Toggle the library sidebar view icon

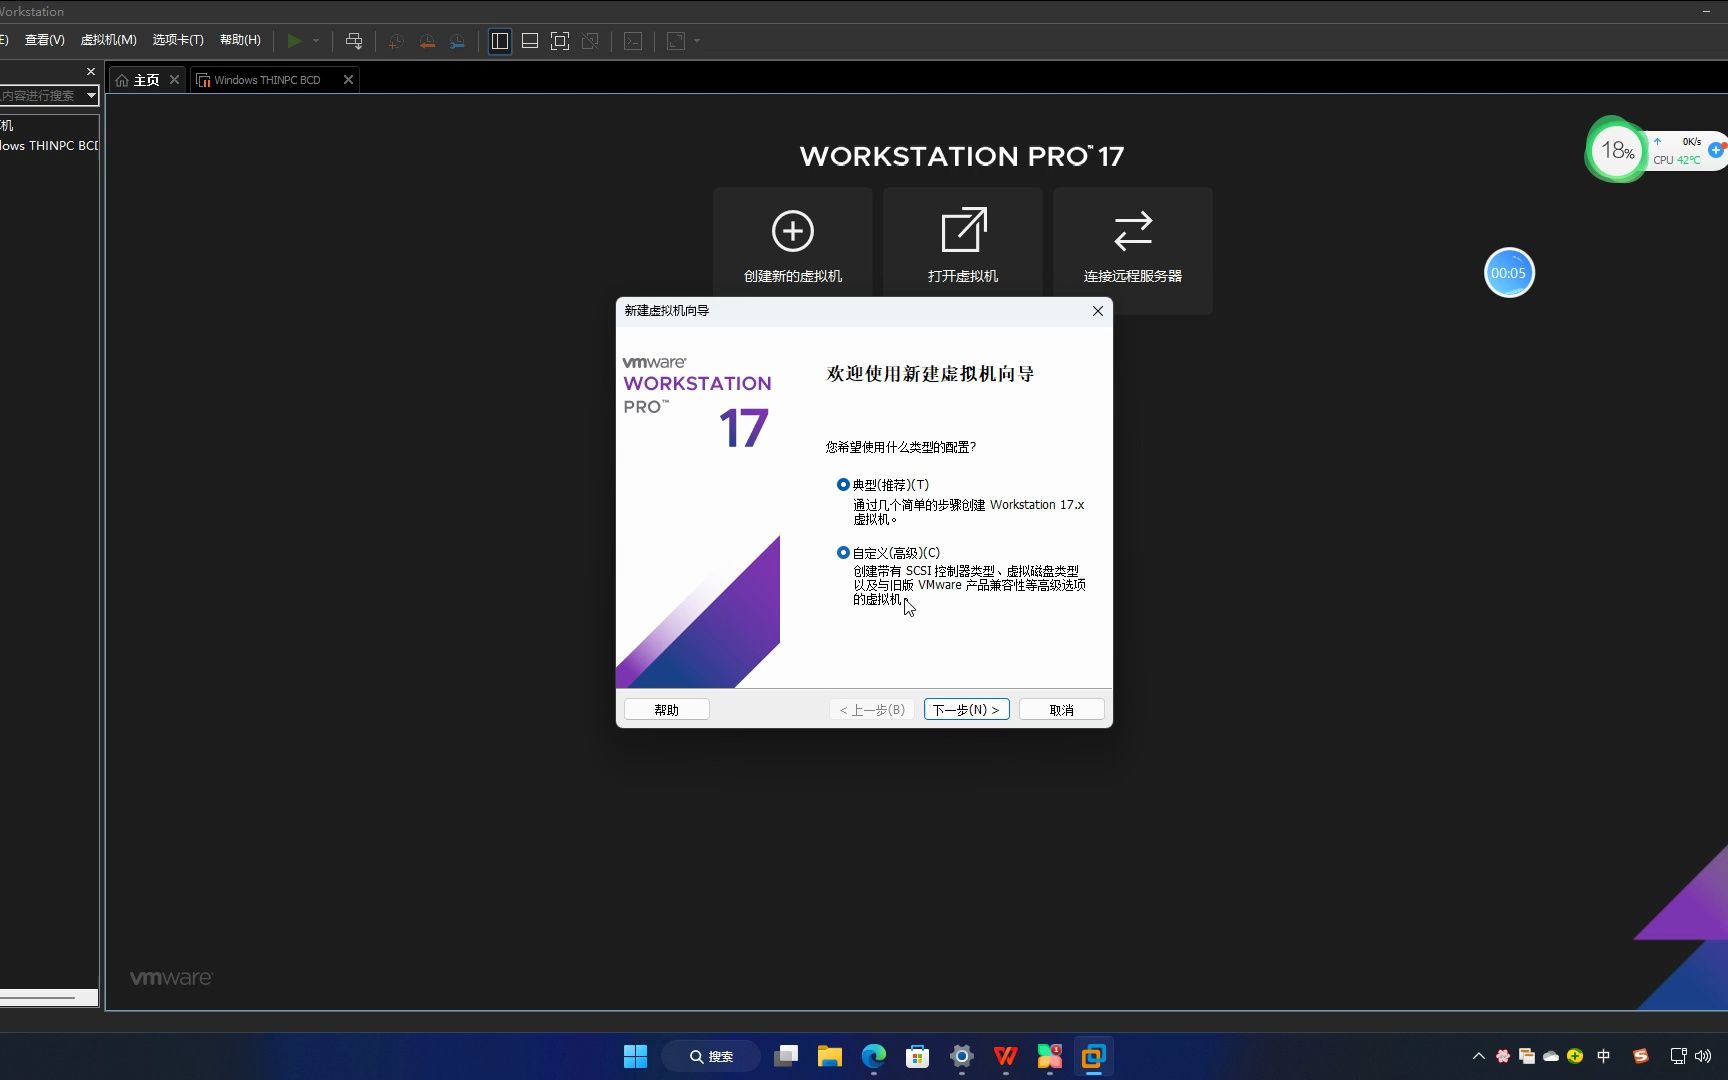(x=500, y=41)
